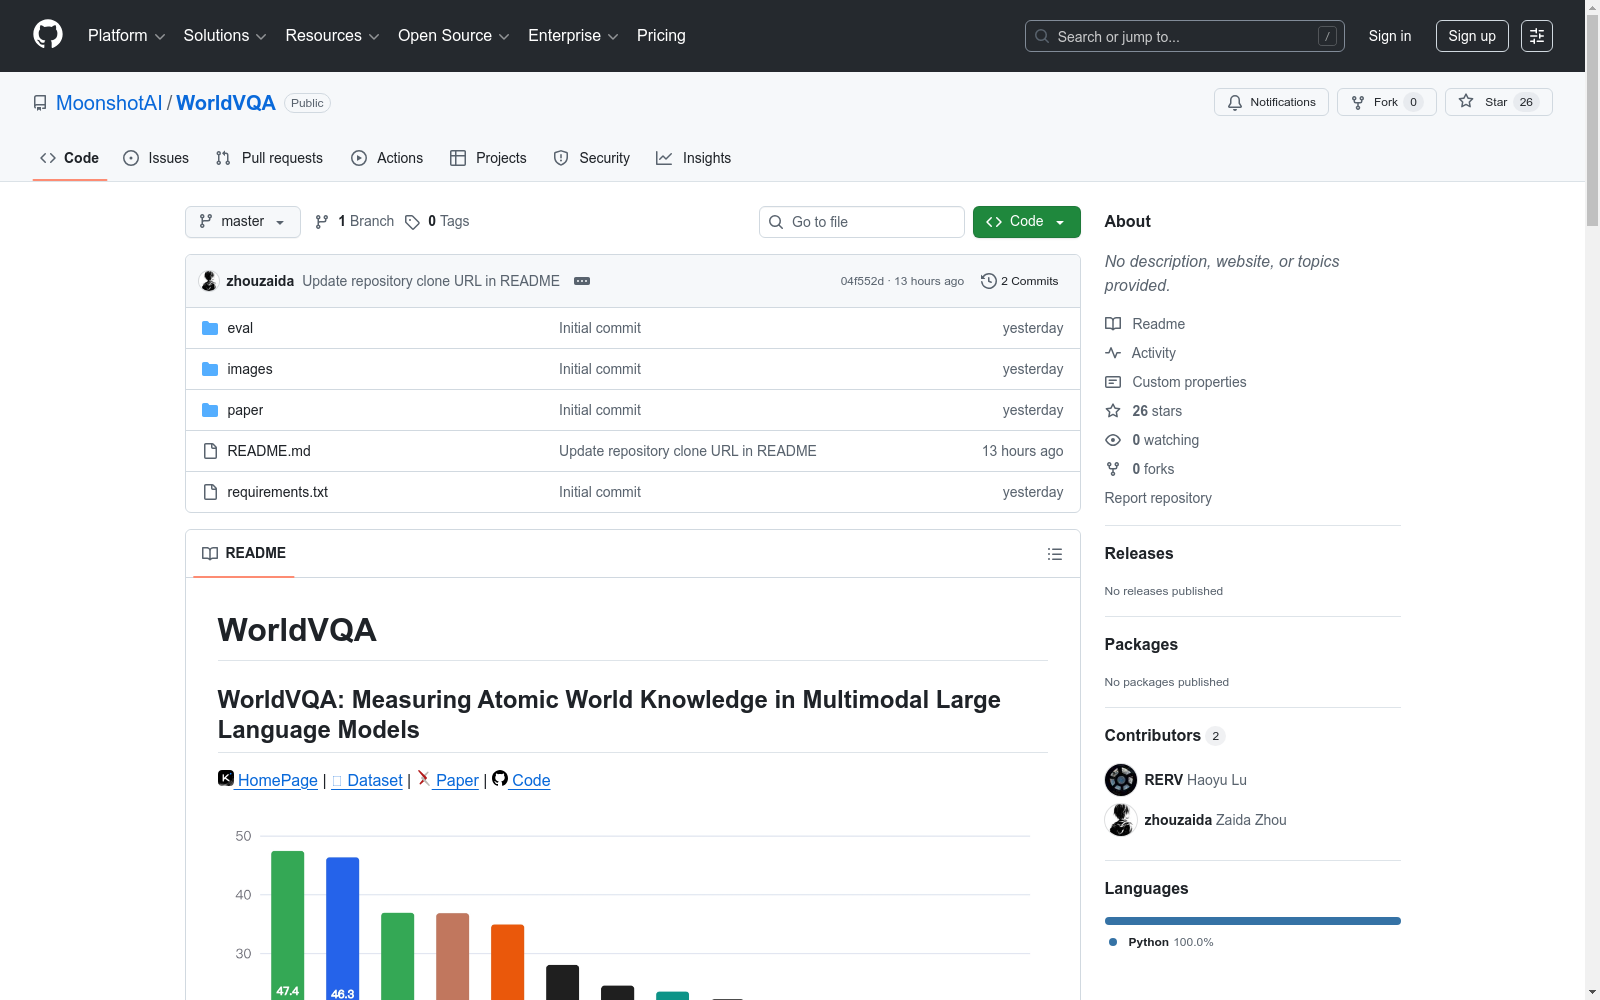Click the README.md file icon
The width and height of the screenshot is (1600, 1000).
tap(210, 451)
